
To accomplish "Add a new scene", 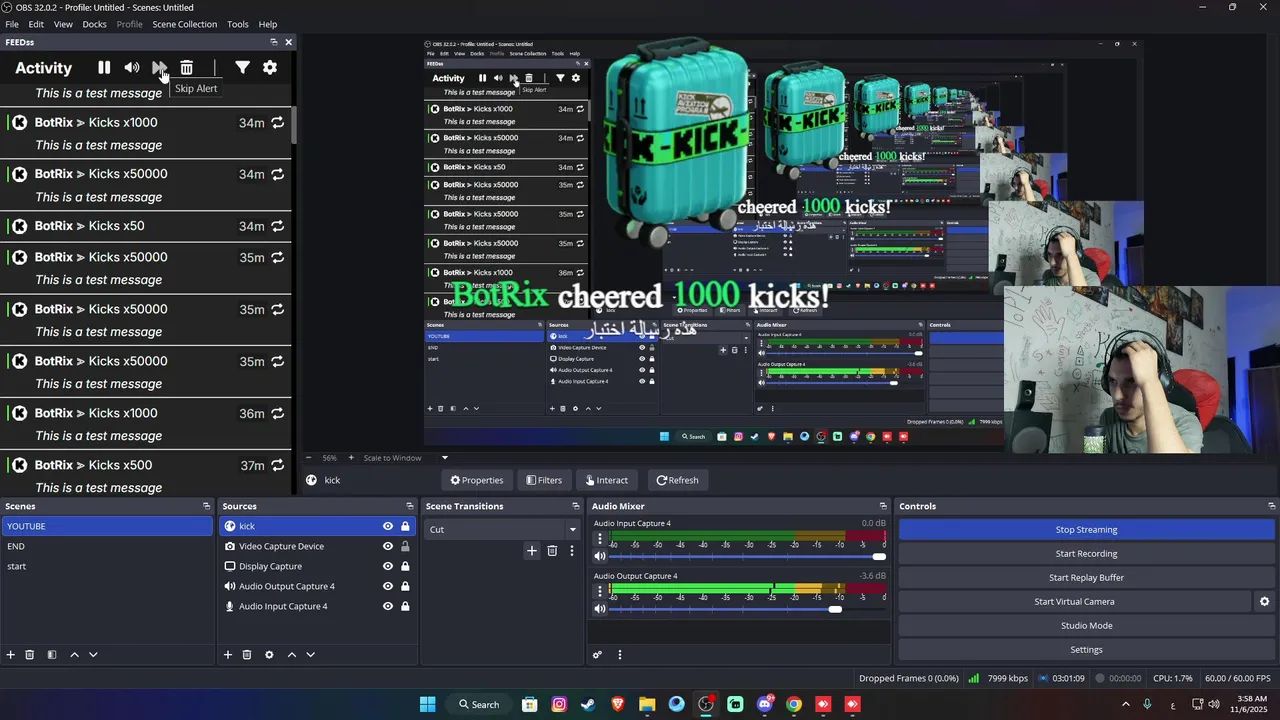I will point(11,655).
